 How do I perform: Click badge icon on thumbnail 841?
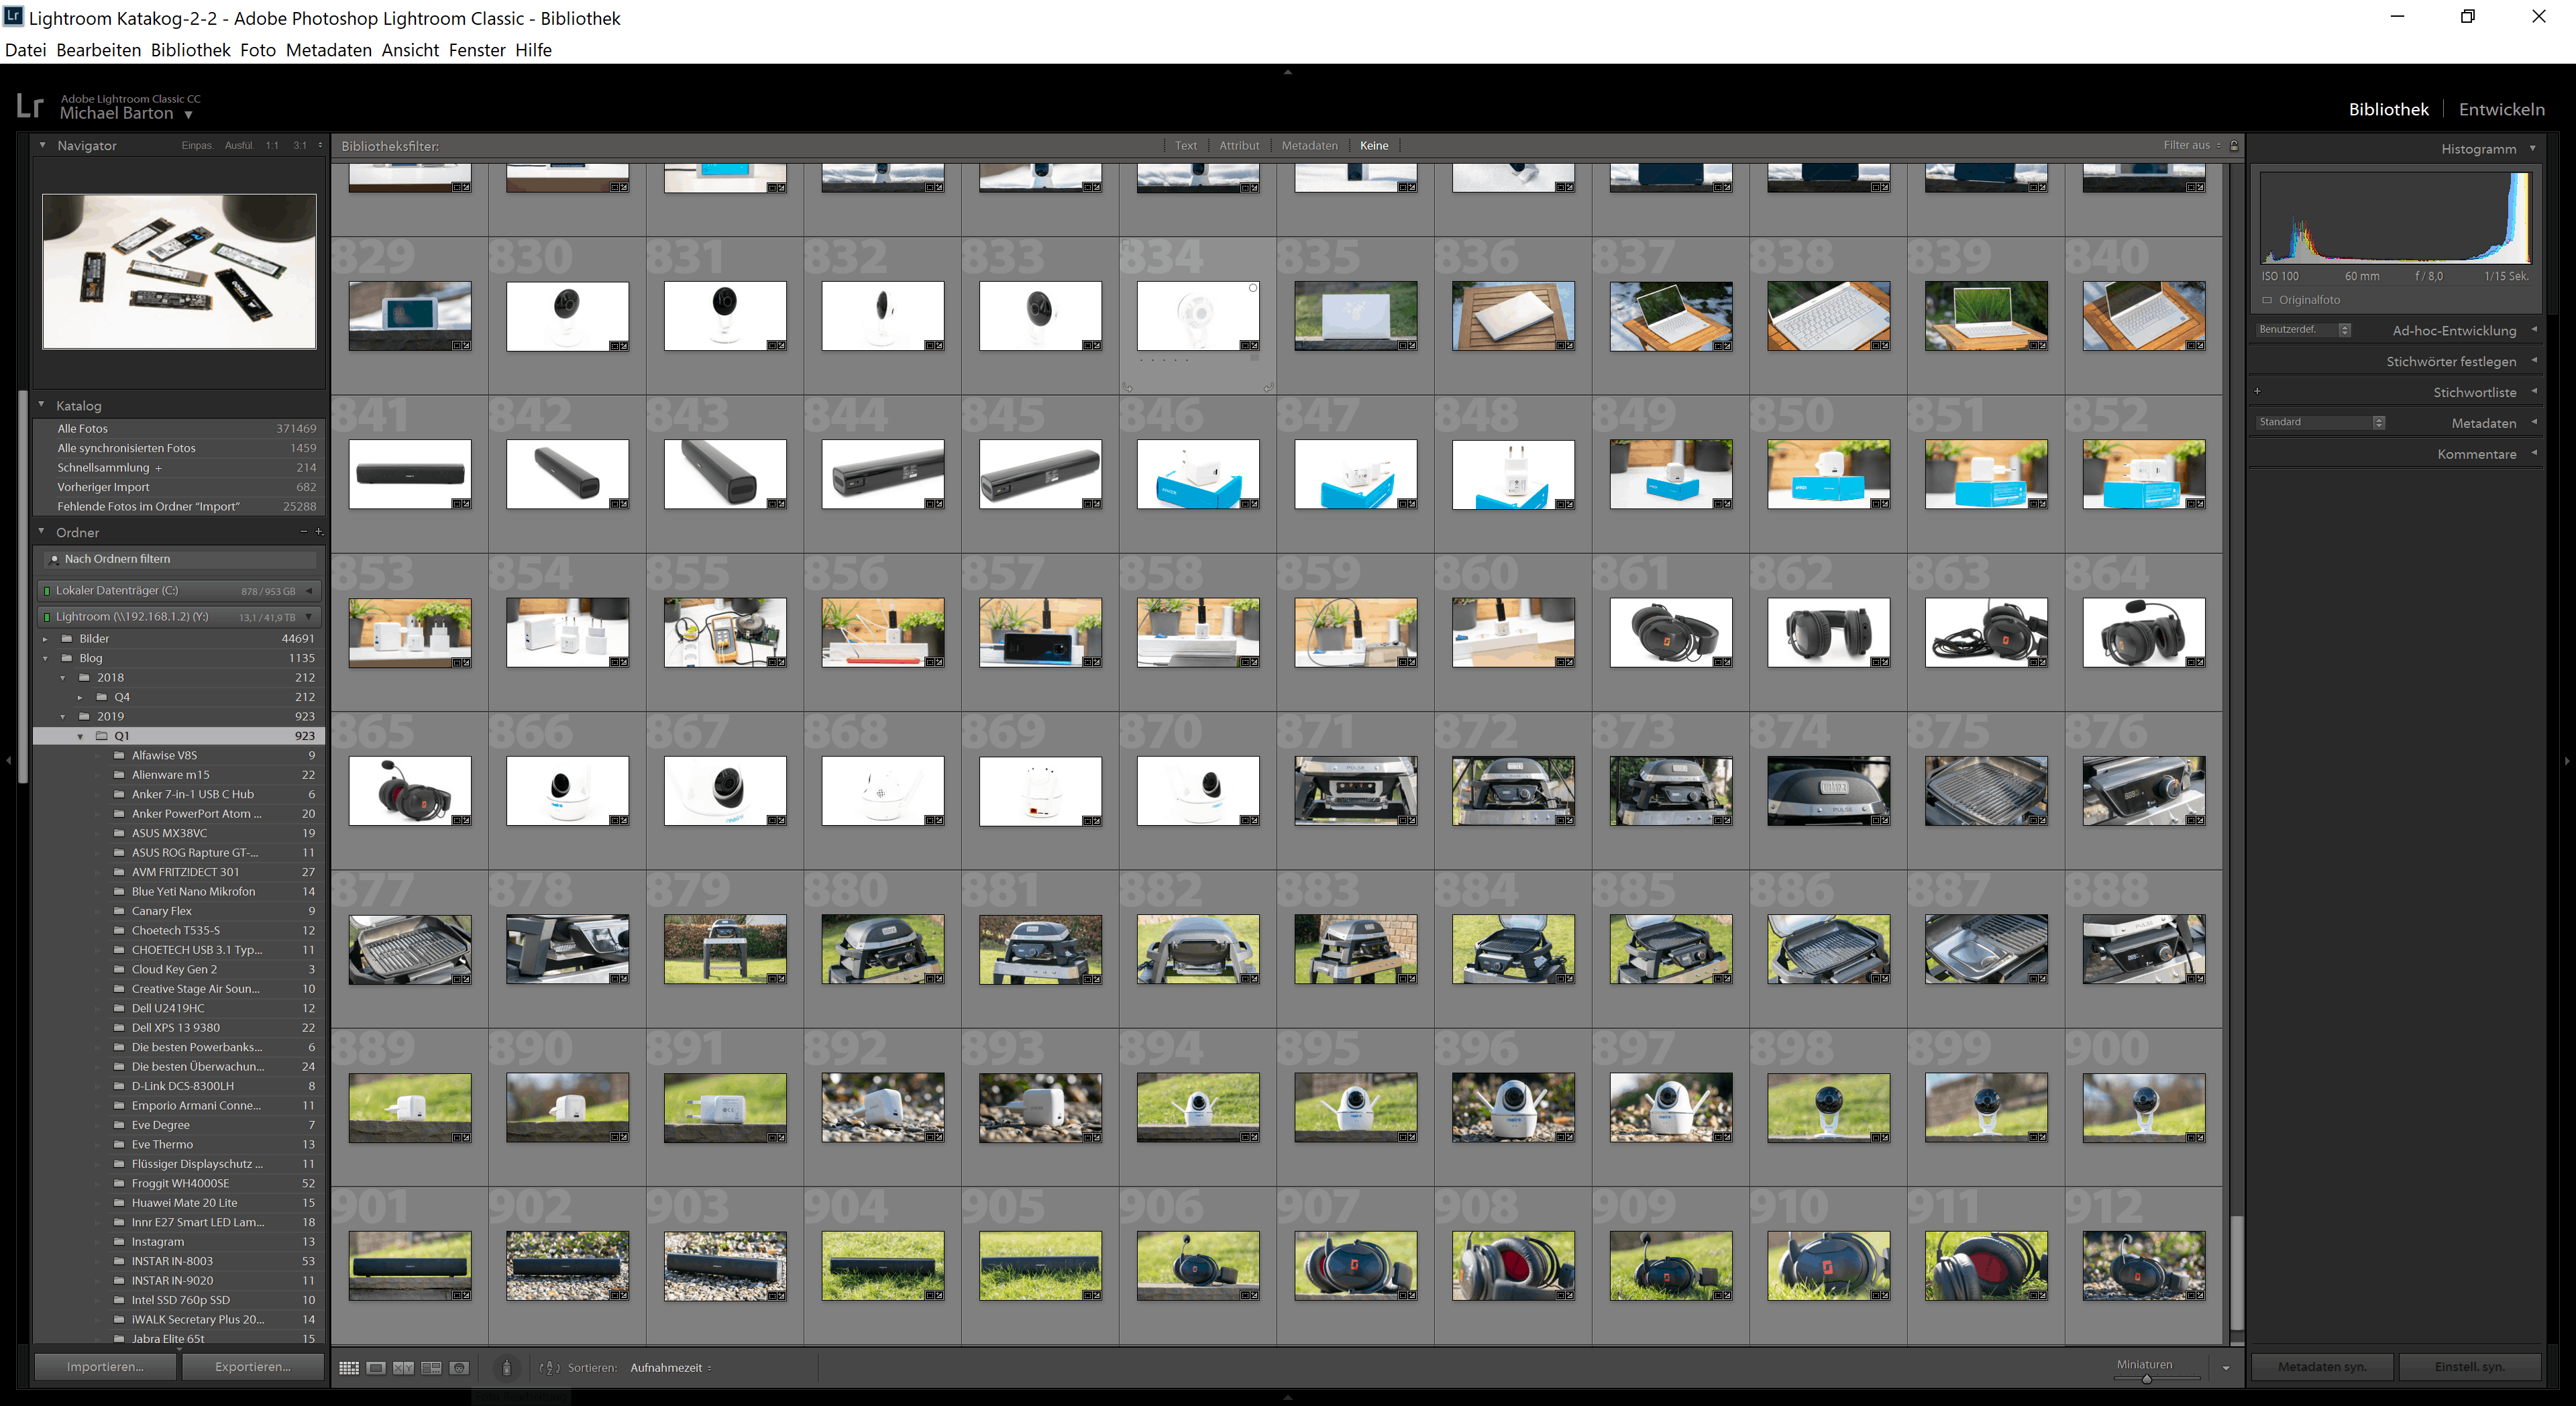(x=461, y=504)
